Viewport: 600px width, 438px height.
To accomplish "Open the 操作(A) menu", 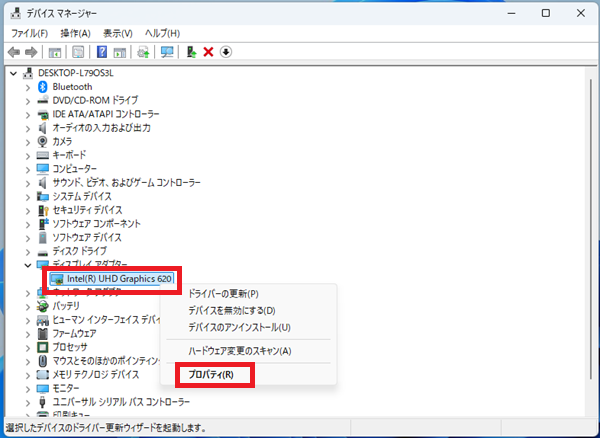I will coord(75,34).
